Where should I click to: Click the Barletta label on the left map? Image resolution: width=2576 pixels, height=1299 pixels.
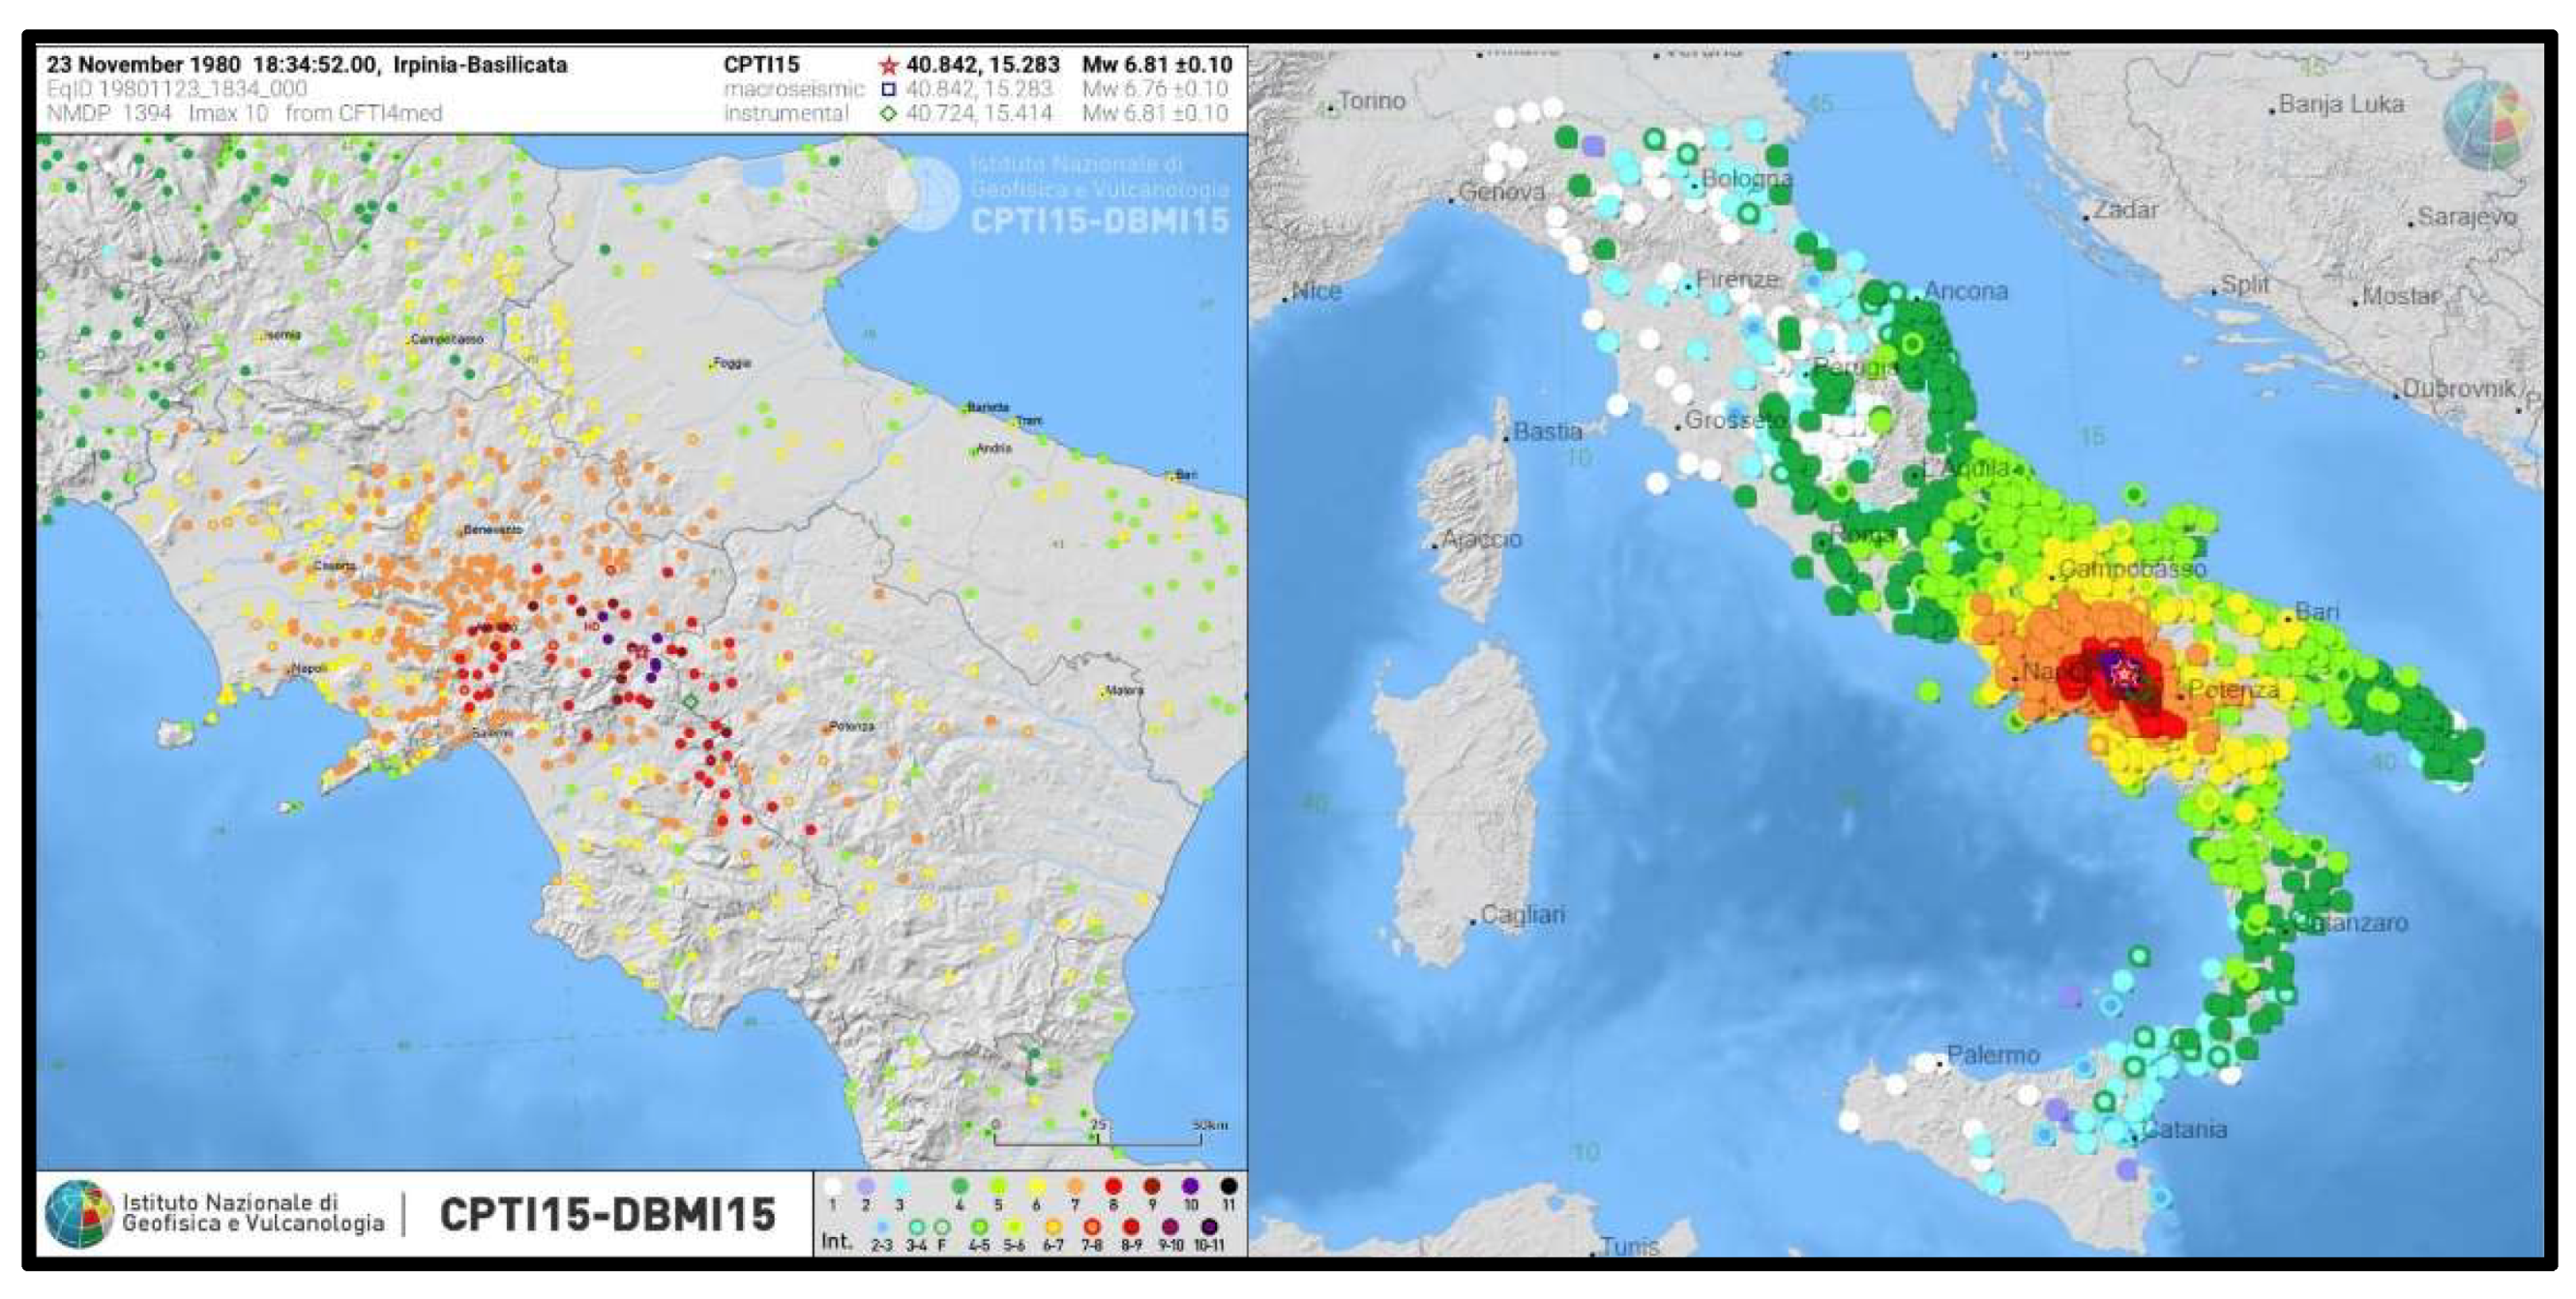coord(988,407)
